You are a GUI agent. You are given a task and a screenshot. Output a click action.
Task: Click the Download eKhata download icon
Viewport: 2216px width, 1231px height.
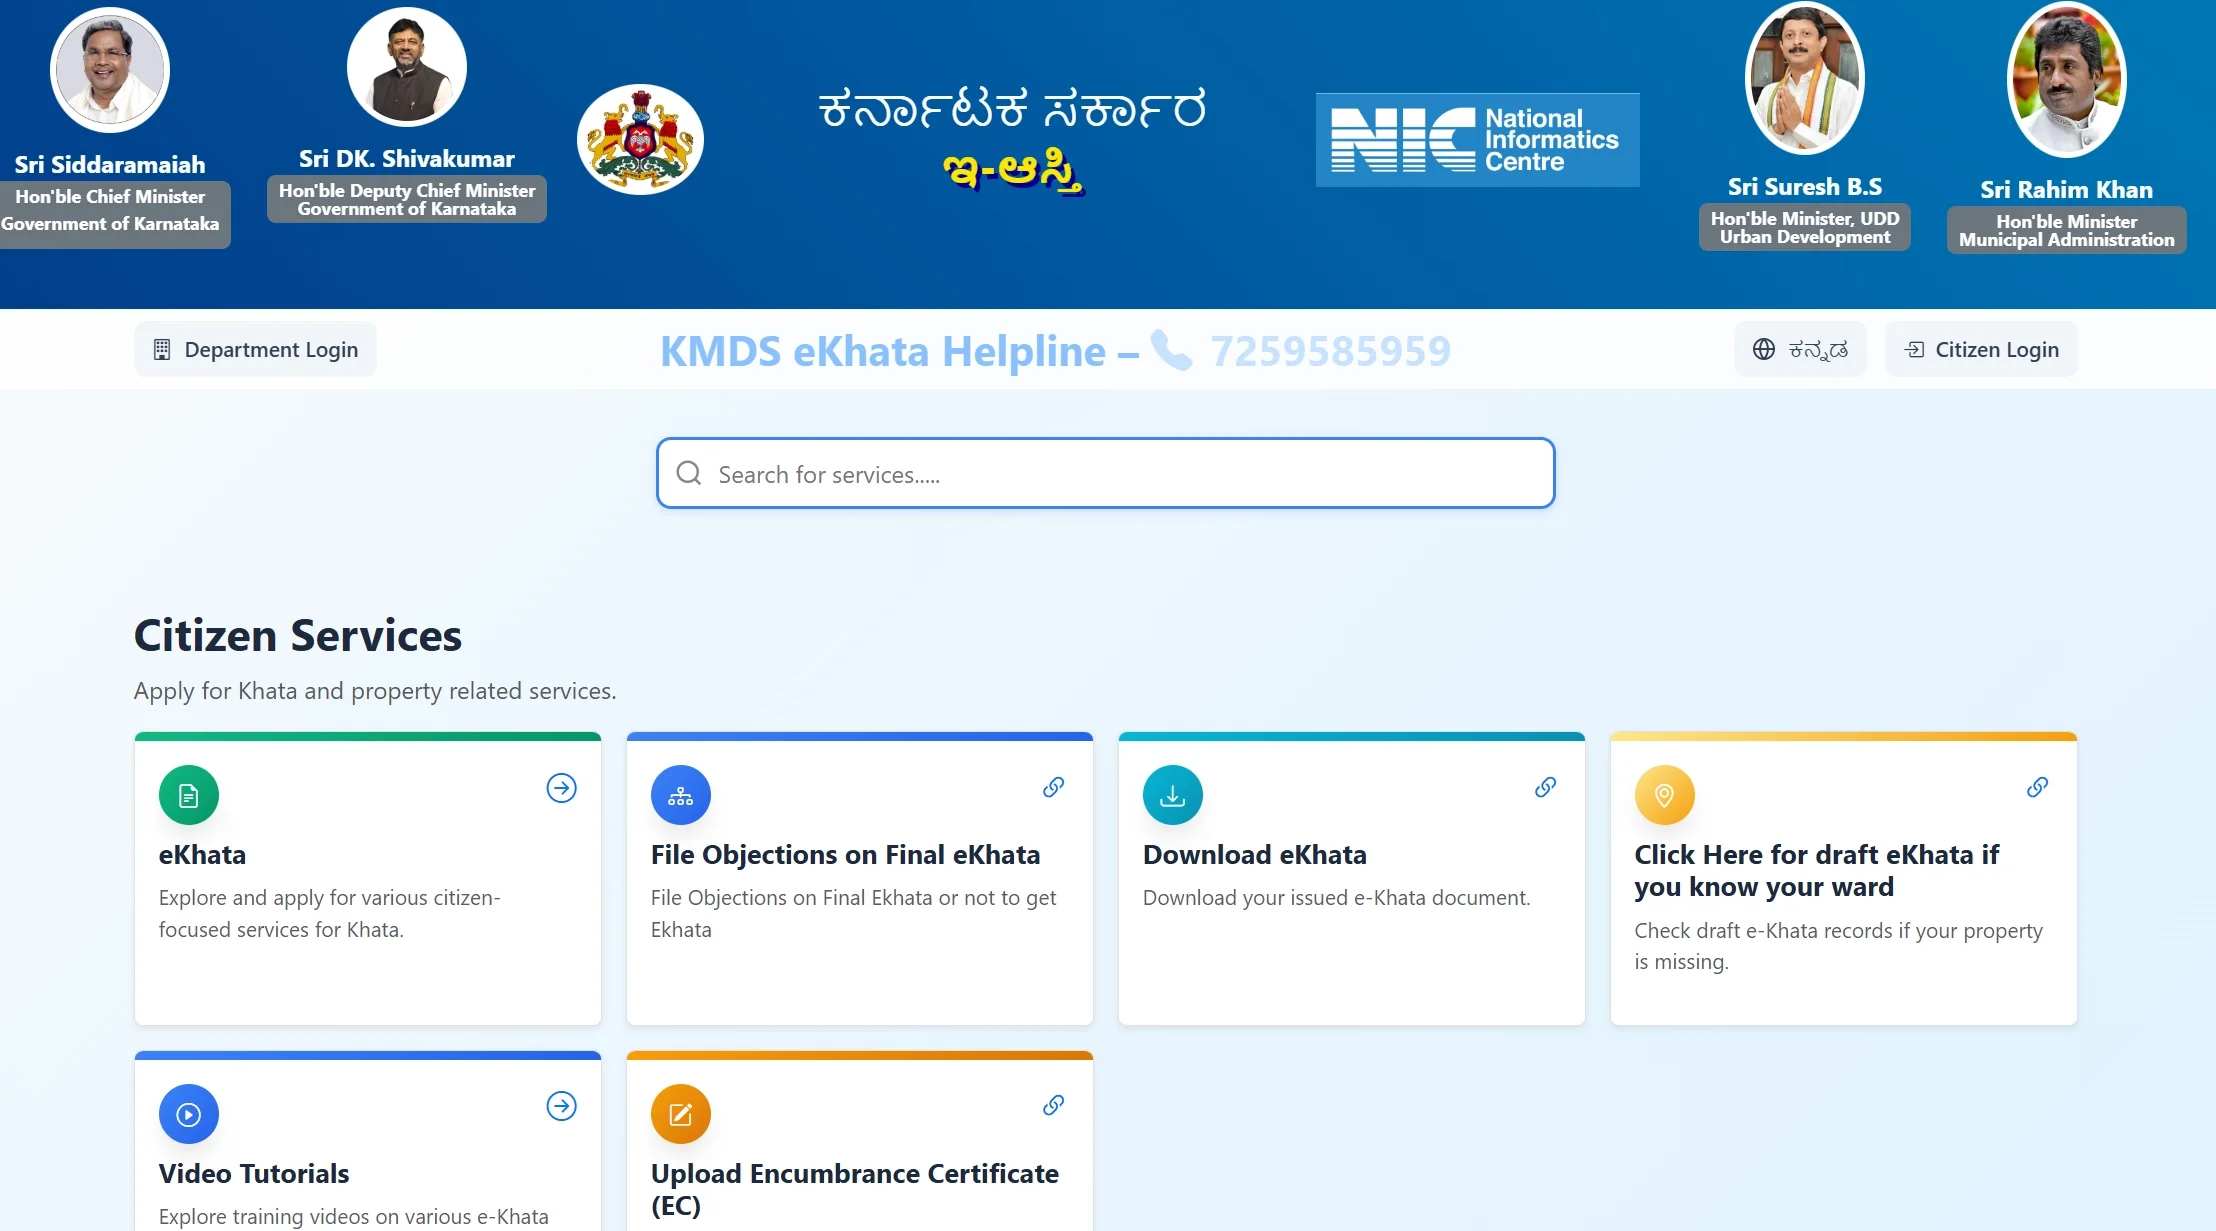coord(1173,795)
